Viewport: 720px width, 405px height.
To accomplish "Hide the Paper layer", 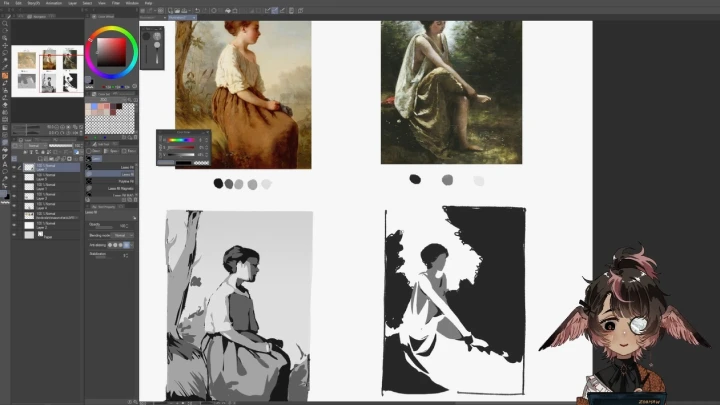I will click(x=14, y=236).
